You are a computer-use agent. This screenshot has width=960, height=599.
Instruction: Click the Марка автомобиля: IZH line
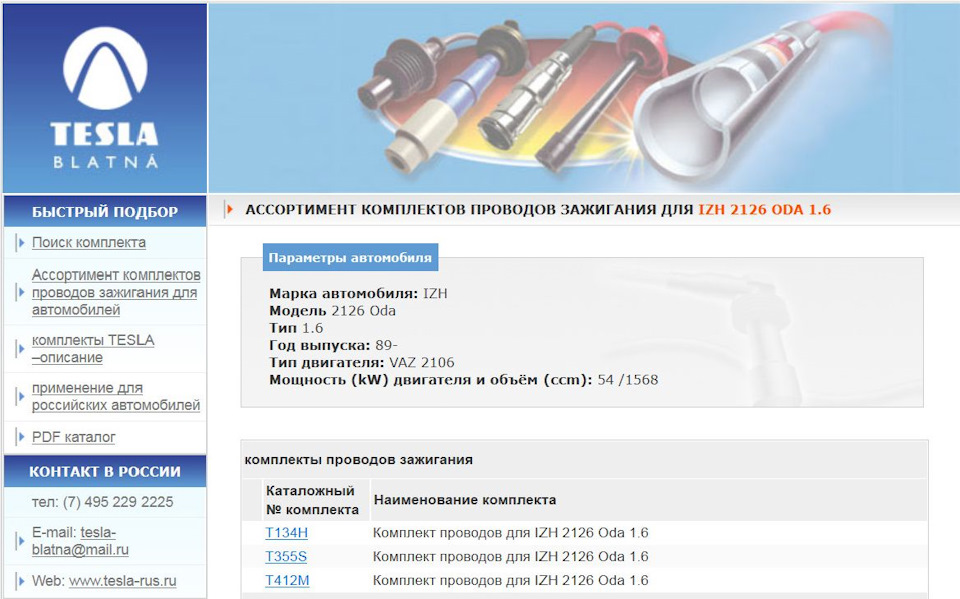click(358, 293)
